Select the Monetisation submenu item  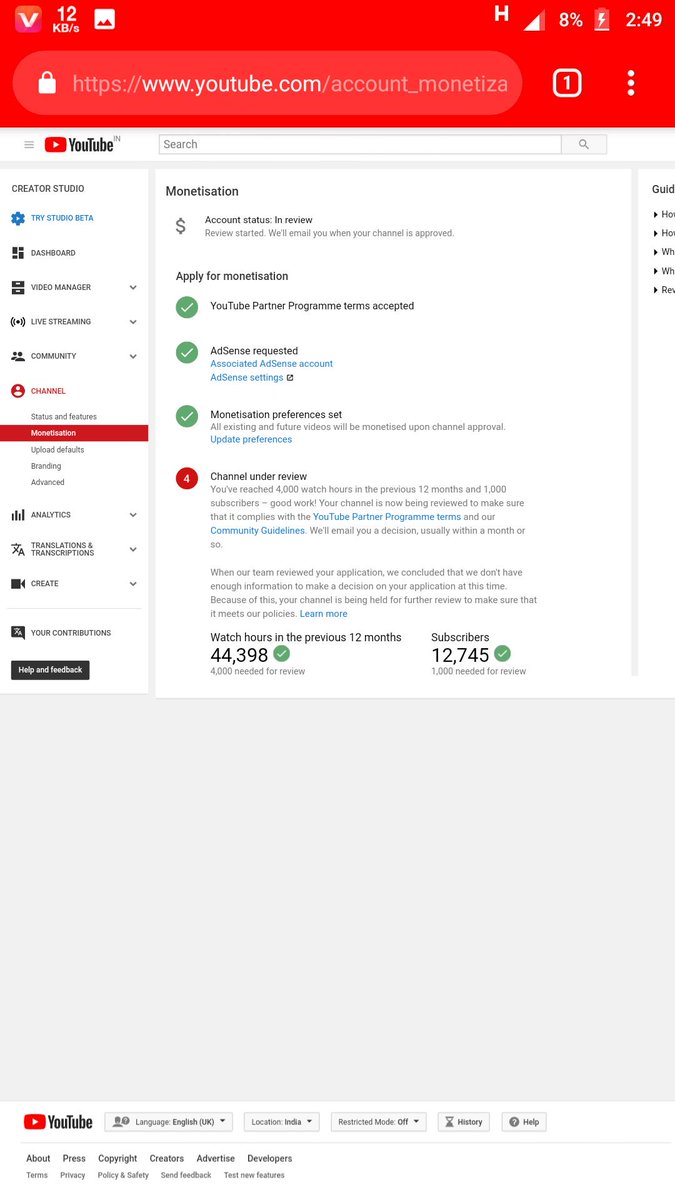point(74,433)
